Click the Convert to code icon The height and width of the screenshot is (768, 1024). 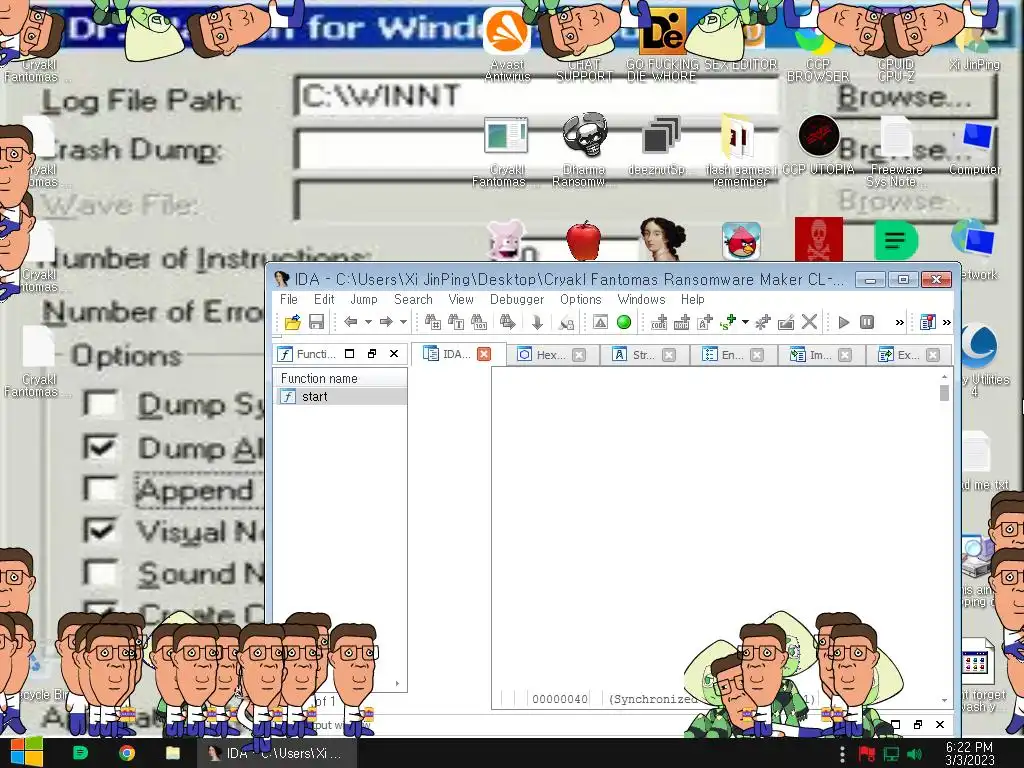click(659, 322)
